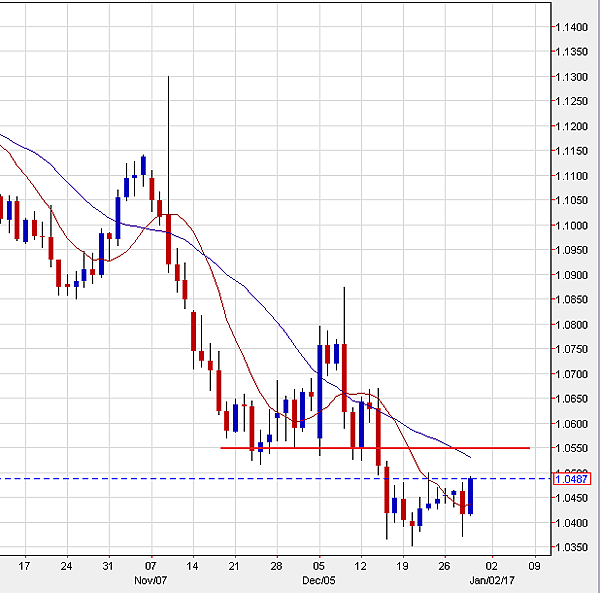Click the Jan/02/17 date label

point(492,581)
